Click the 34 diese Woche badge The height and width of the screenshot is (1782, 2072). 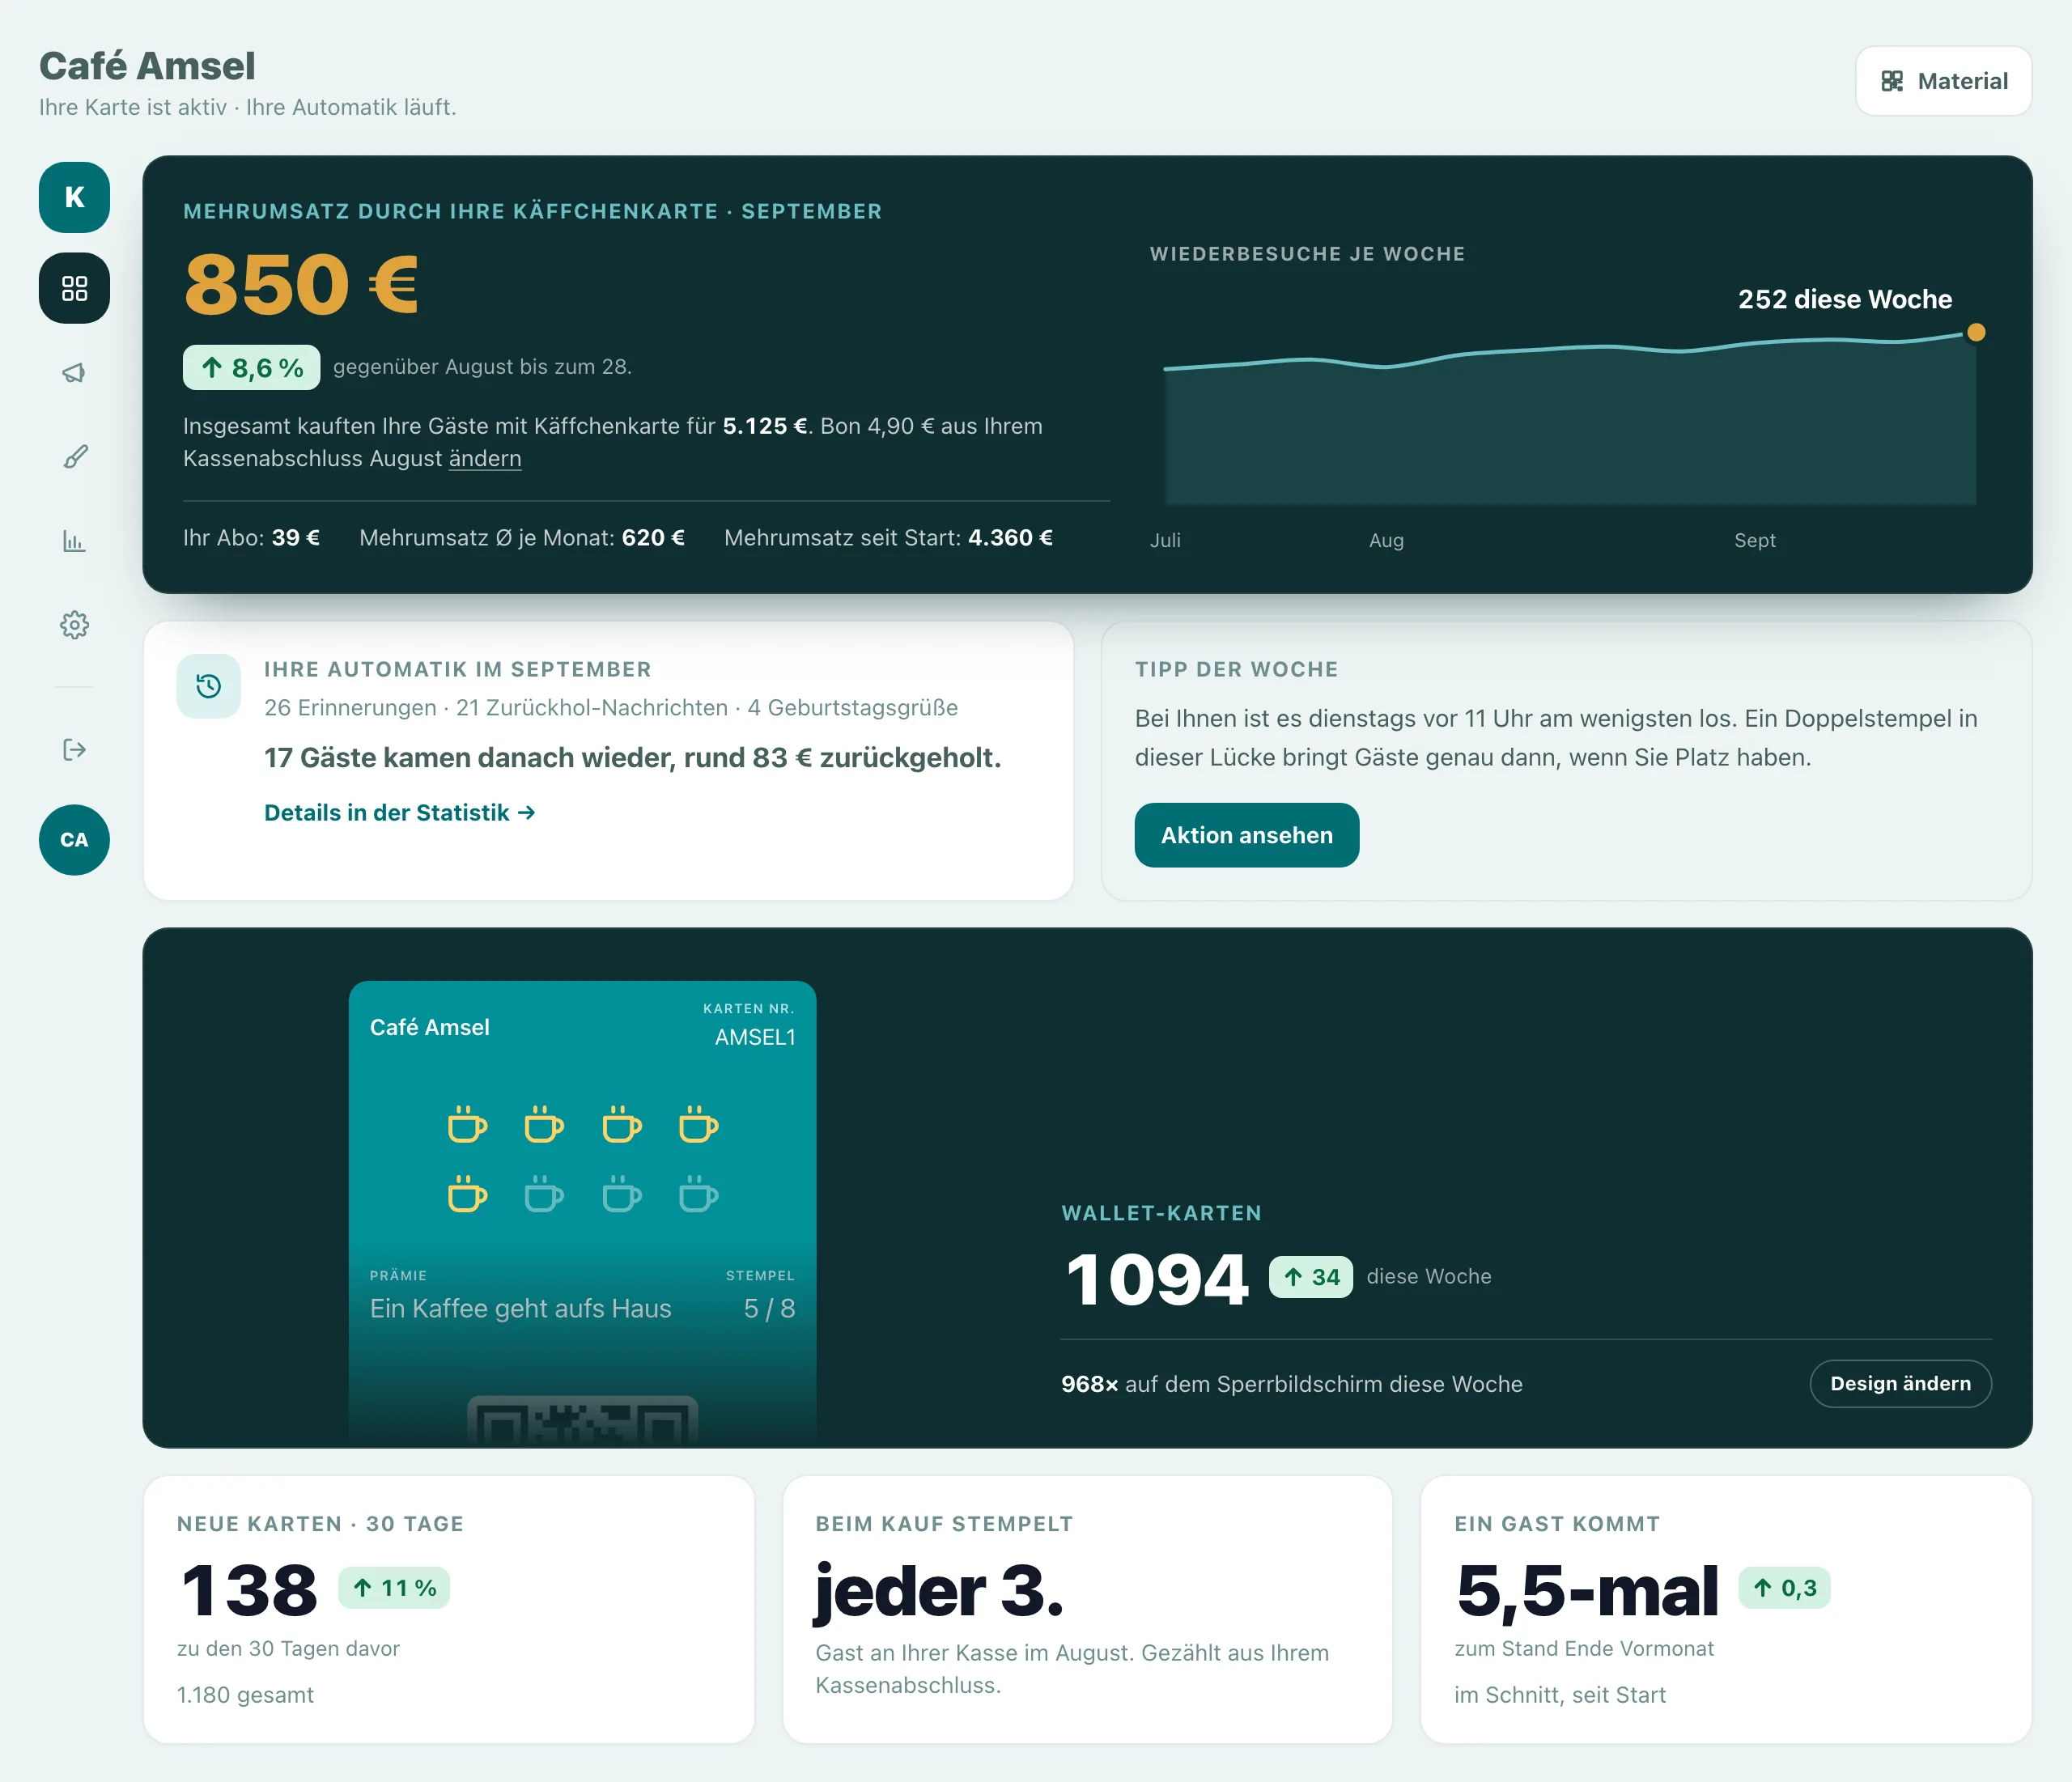click(1311, 1277)
